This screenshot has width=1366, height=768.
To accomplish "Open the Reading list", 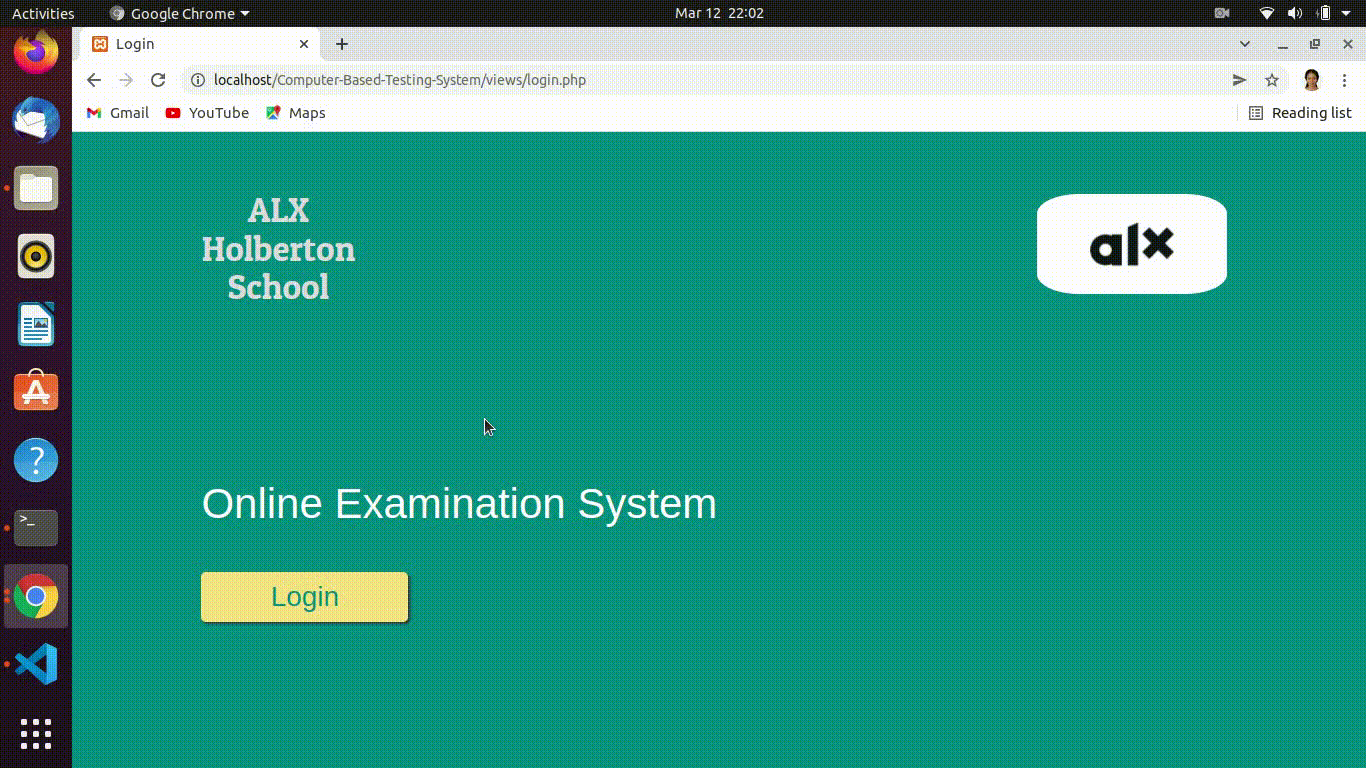I will tap(1300, 113).
